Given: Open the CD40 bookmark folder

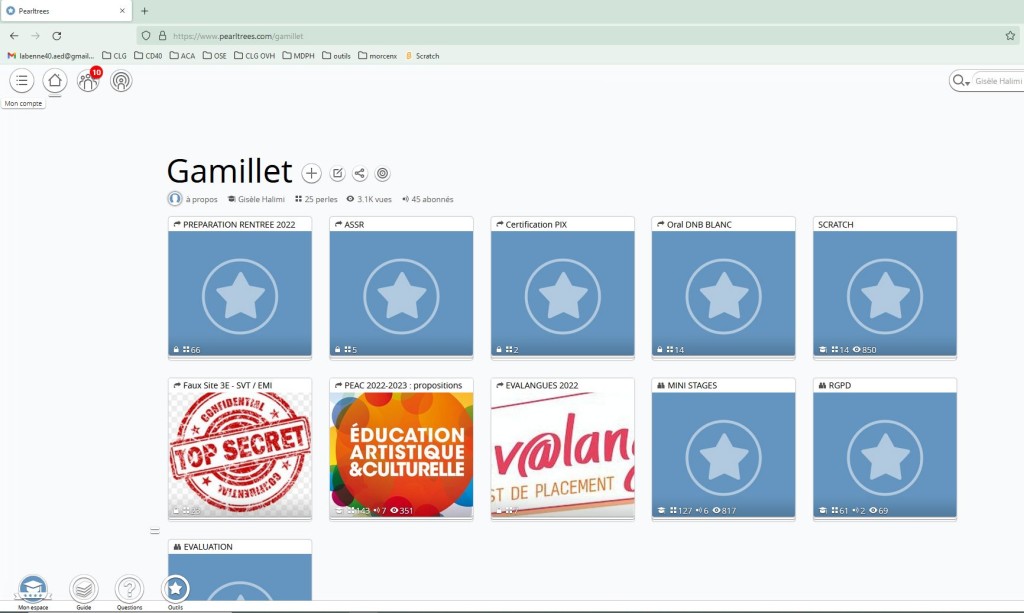Looking at the screenshot, I should click(148, 56).
